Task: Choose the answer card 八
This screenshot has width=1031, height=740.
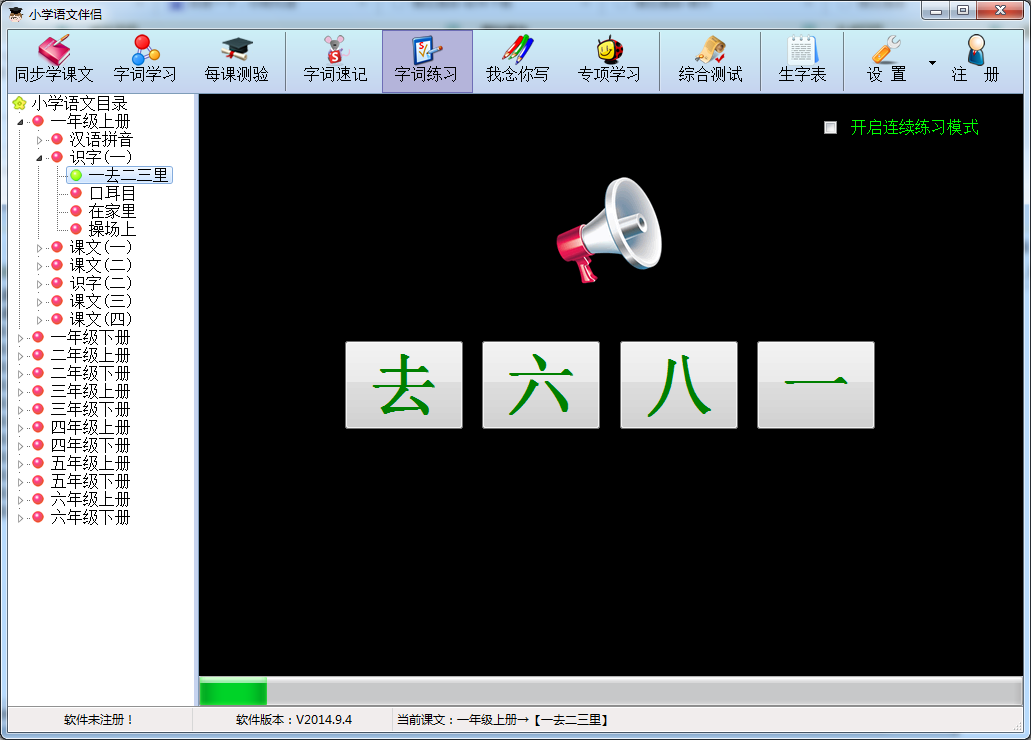Action: tap(678, 385)
